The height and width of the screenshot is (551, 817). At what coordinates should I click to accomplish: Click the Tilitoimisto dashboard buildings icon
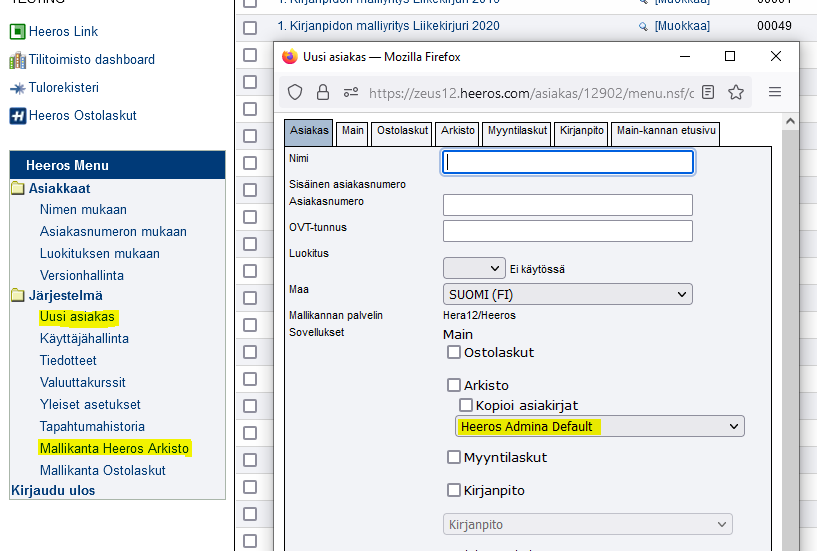coord(17,60)
